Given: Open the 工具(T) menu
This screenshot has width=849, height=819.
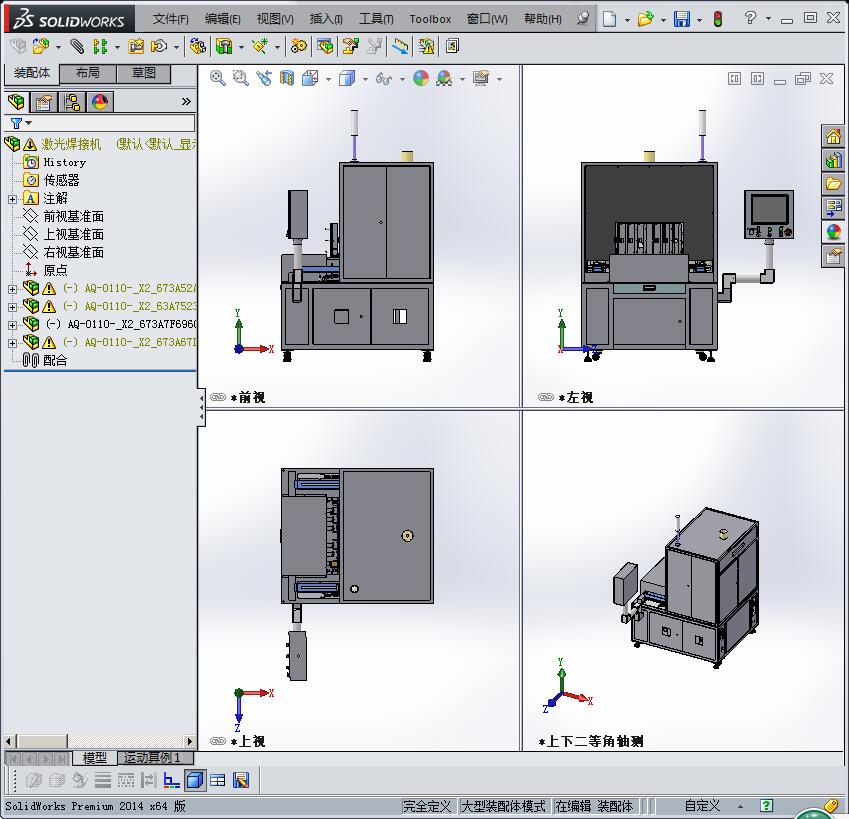Looking at the screenshot, I should (x=376, y=19).
